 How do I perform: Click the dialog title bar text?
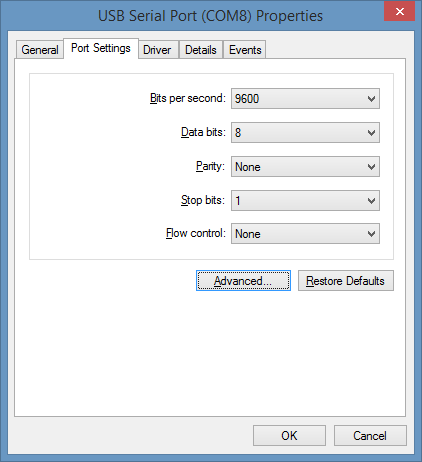[x=210, y=16]
